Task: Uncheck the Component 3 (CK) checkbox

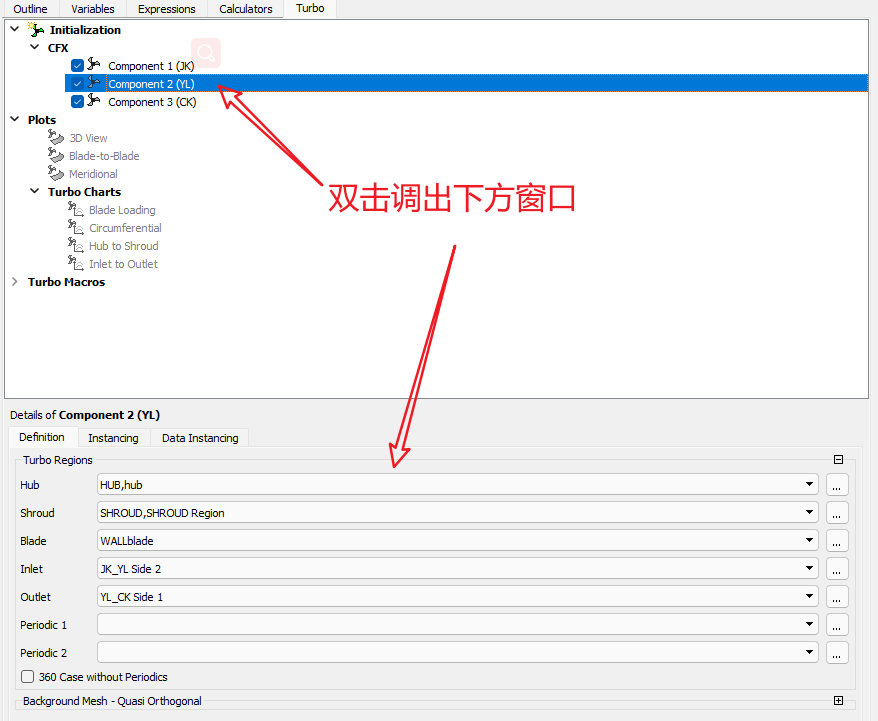Action: coord(77,102)
